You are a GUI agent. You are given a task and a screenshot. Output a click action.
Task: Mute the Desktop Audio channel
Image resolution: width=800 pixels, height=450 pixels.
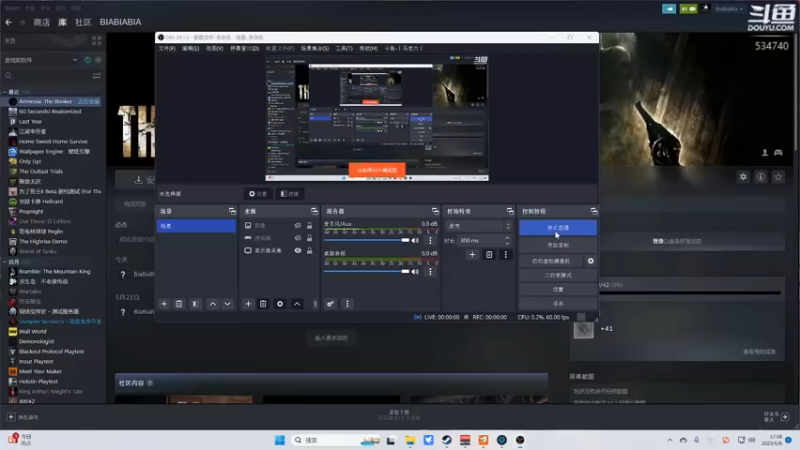click(415, 271)
